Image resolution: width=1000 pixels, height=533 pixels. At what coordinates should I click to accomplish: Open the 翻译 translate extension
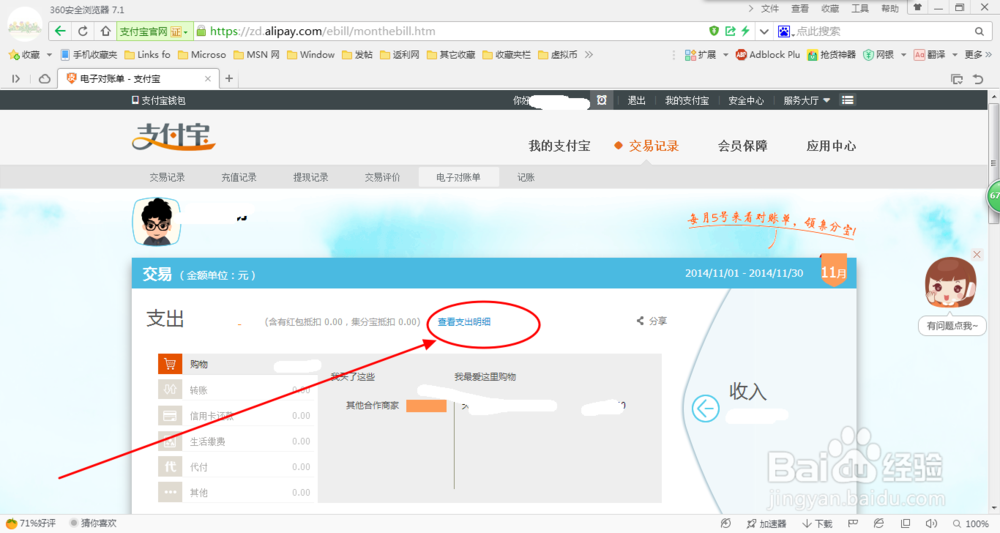coord(929,55)
